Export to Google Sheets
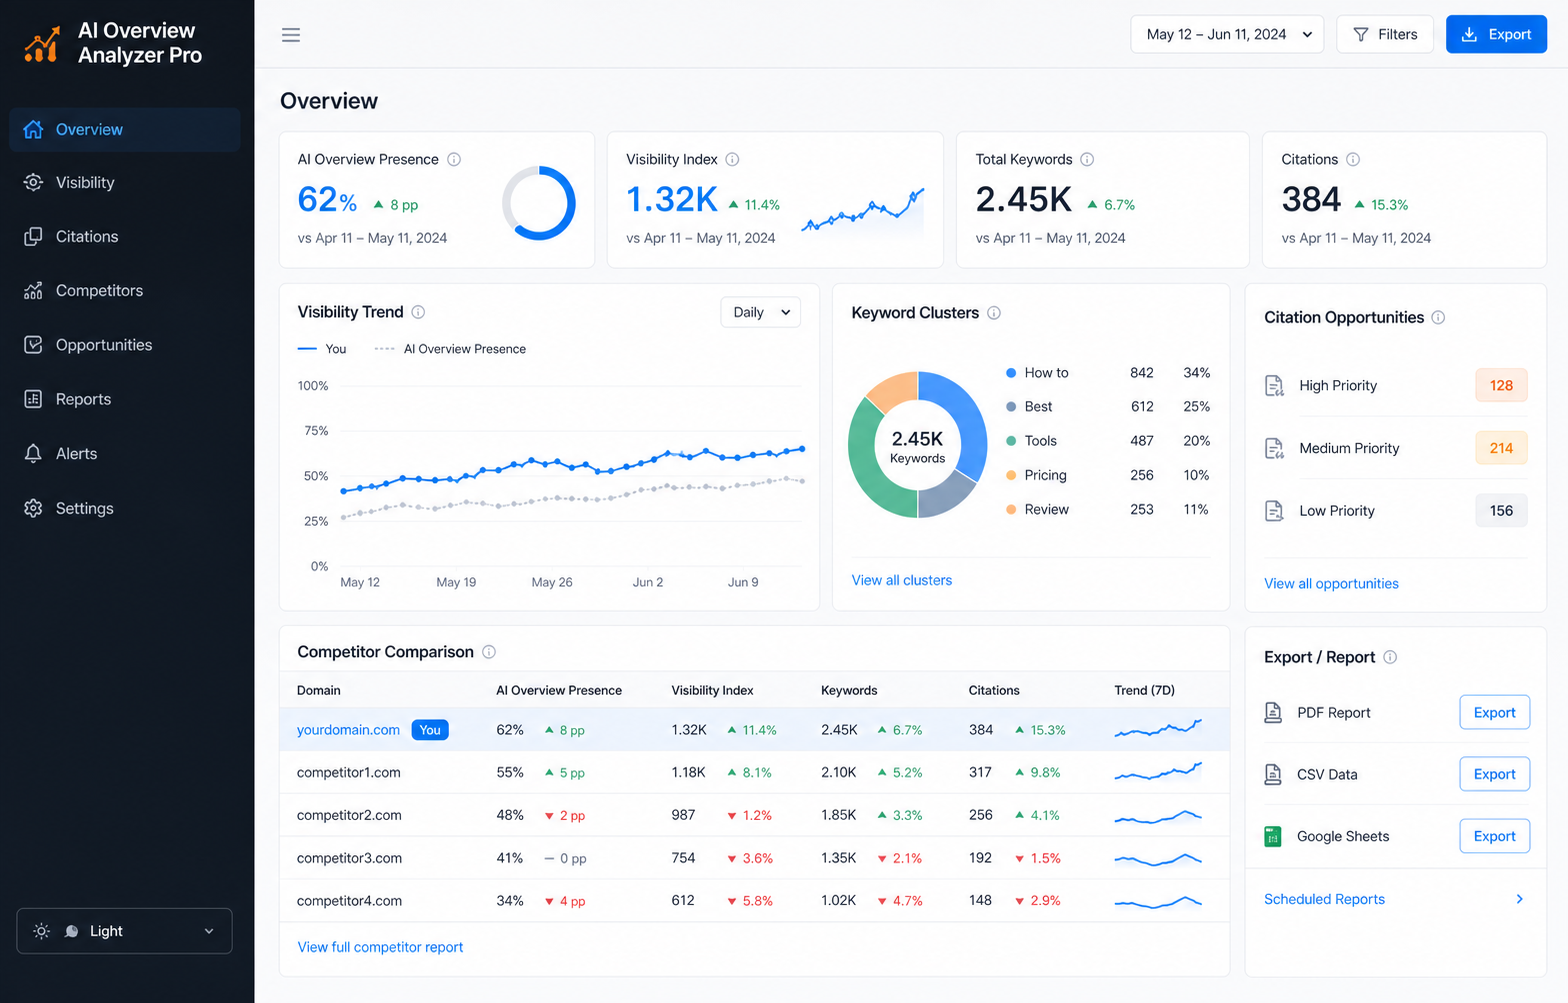1568x1003 pixels. (x=1494, y=836)
